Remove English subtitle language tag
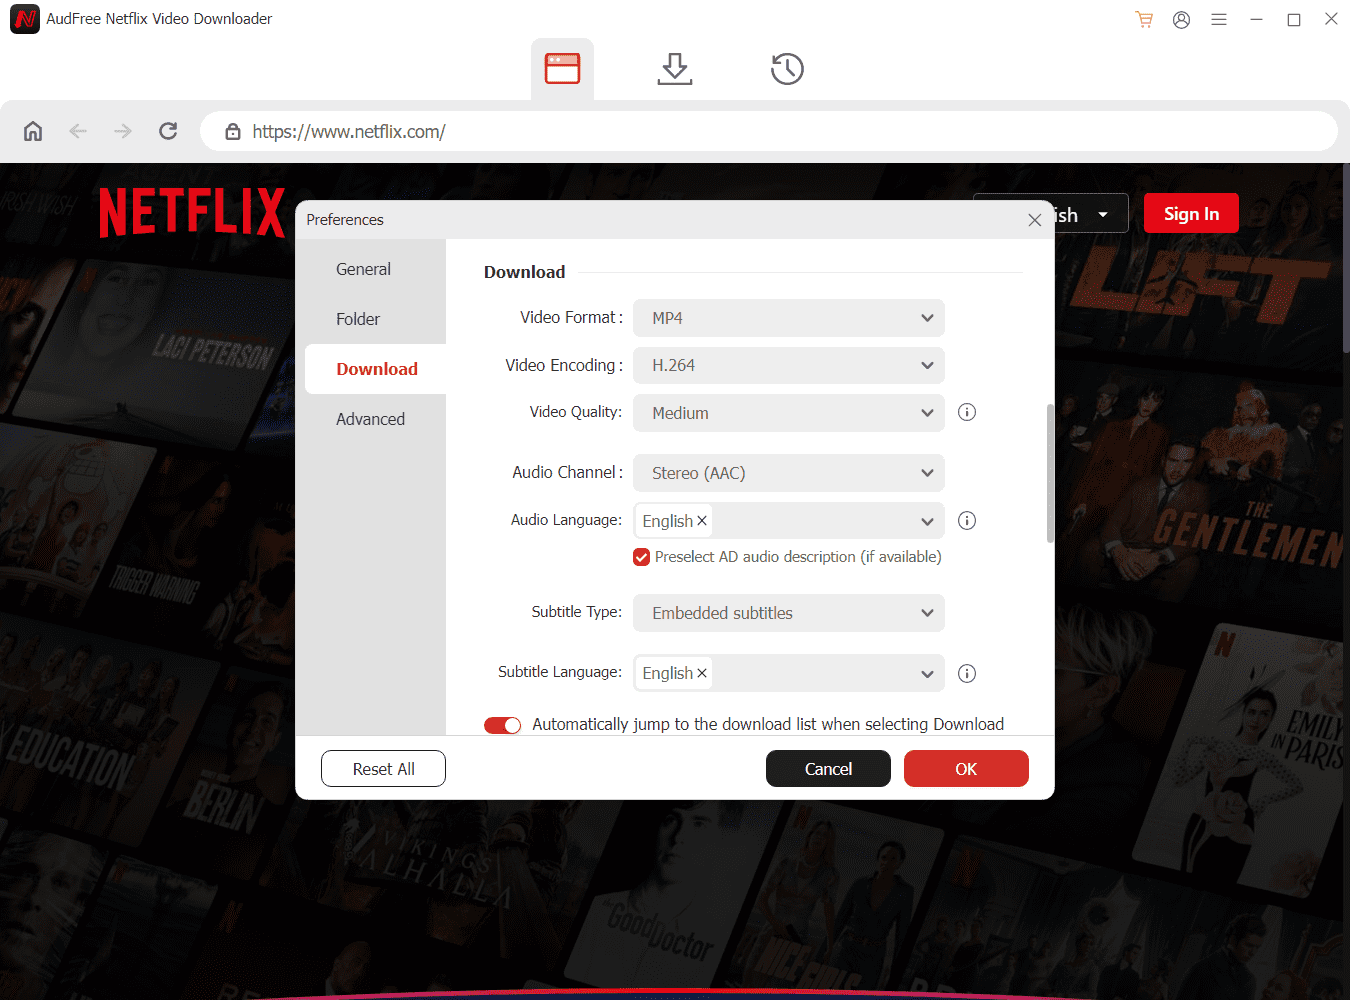Image resolution: width=1350 pixels, height=1000 pixels. pyautogui.click(x=702, y=673)
